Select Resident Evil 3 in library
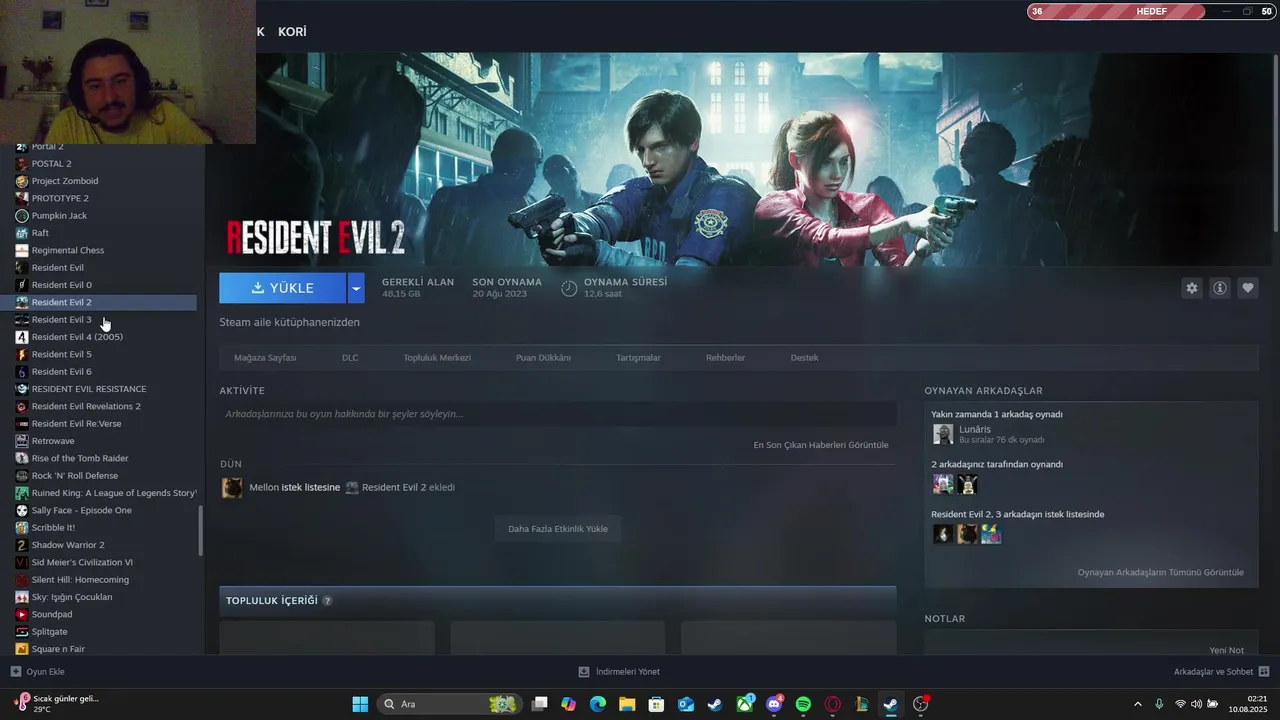The height and width of the screenshot is (720, 1280). click(61, 320)
